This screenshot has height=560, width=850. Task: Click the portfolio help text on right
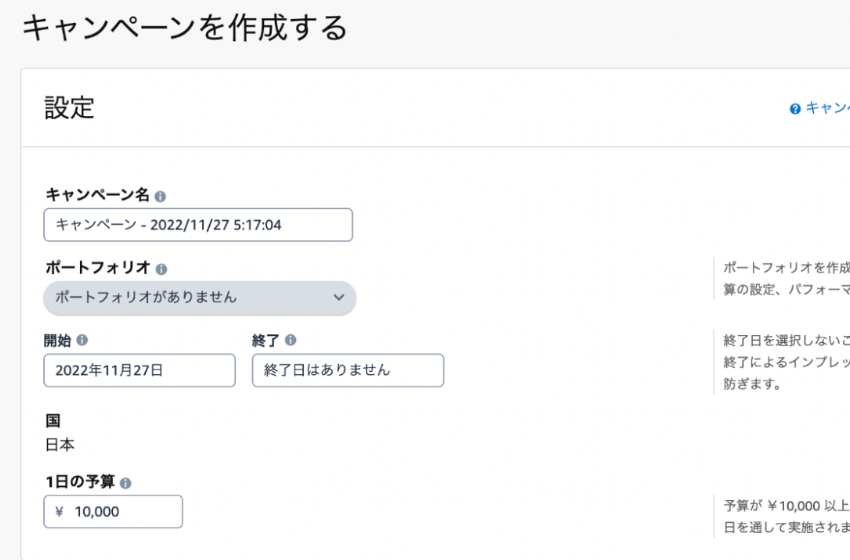[x=787, y=279]
